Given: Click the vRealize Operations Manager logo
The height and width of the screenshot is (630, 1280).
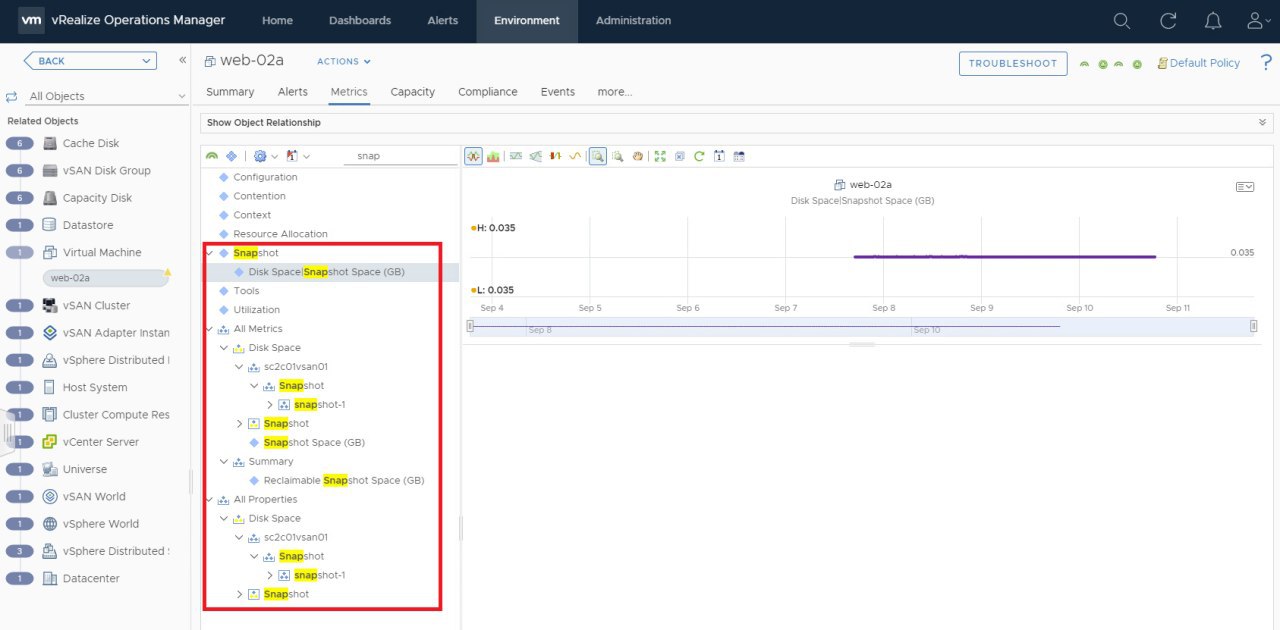Looking at the screenshot, I should click(32, 20).
